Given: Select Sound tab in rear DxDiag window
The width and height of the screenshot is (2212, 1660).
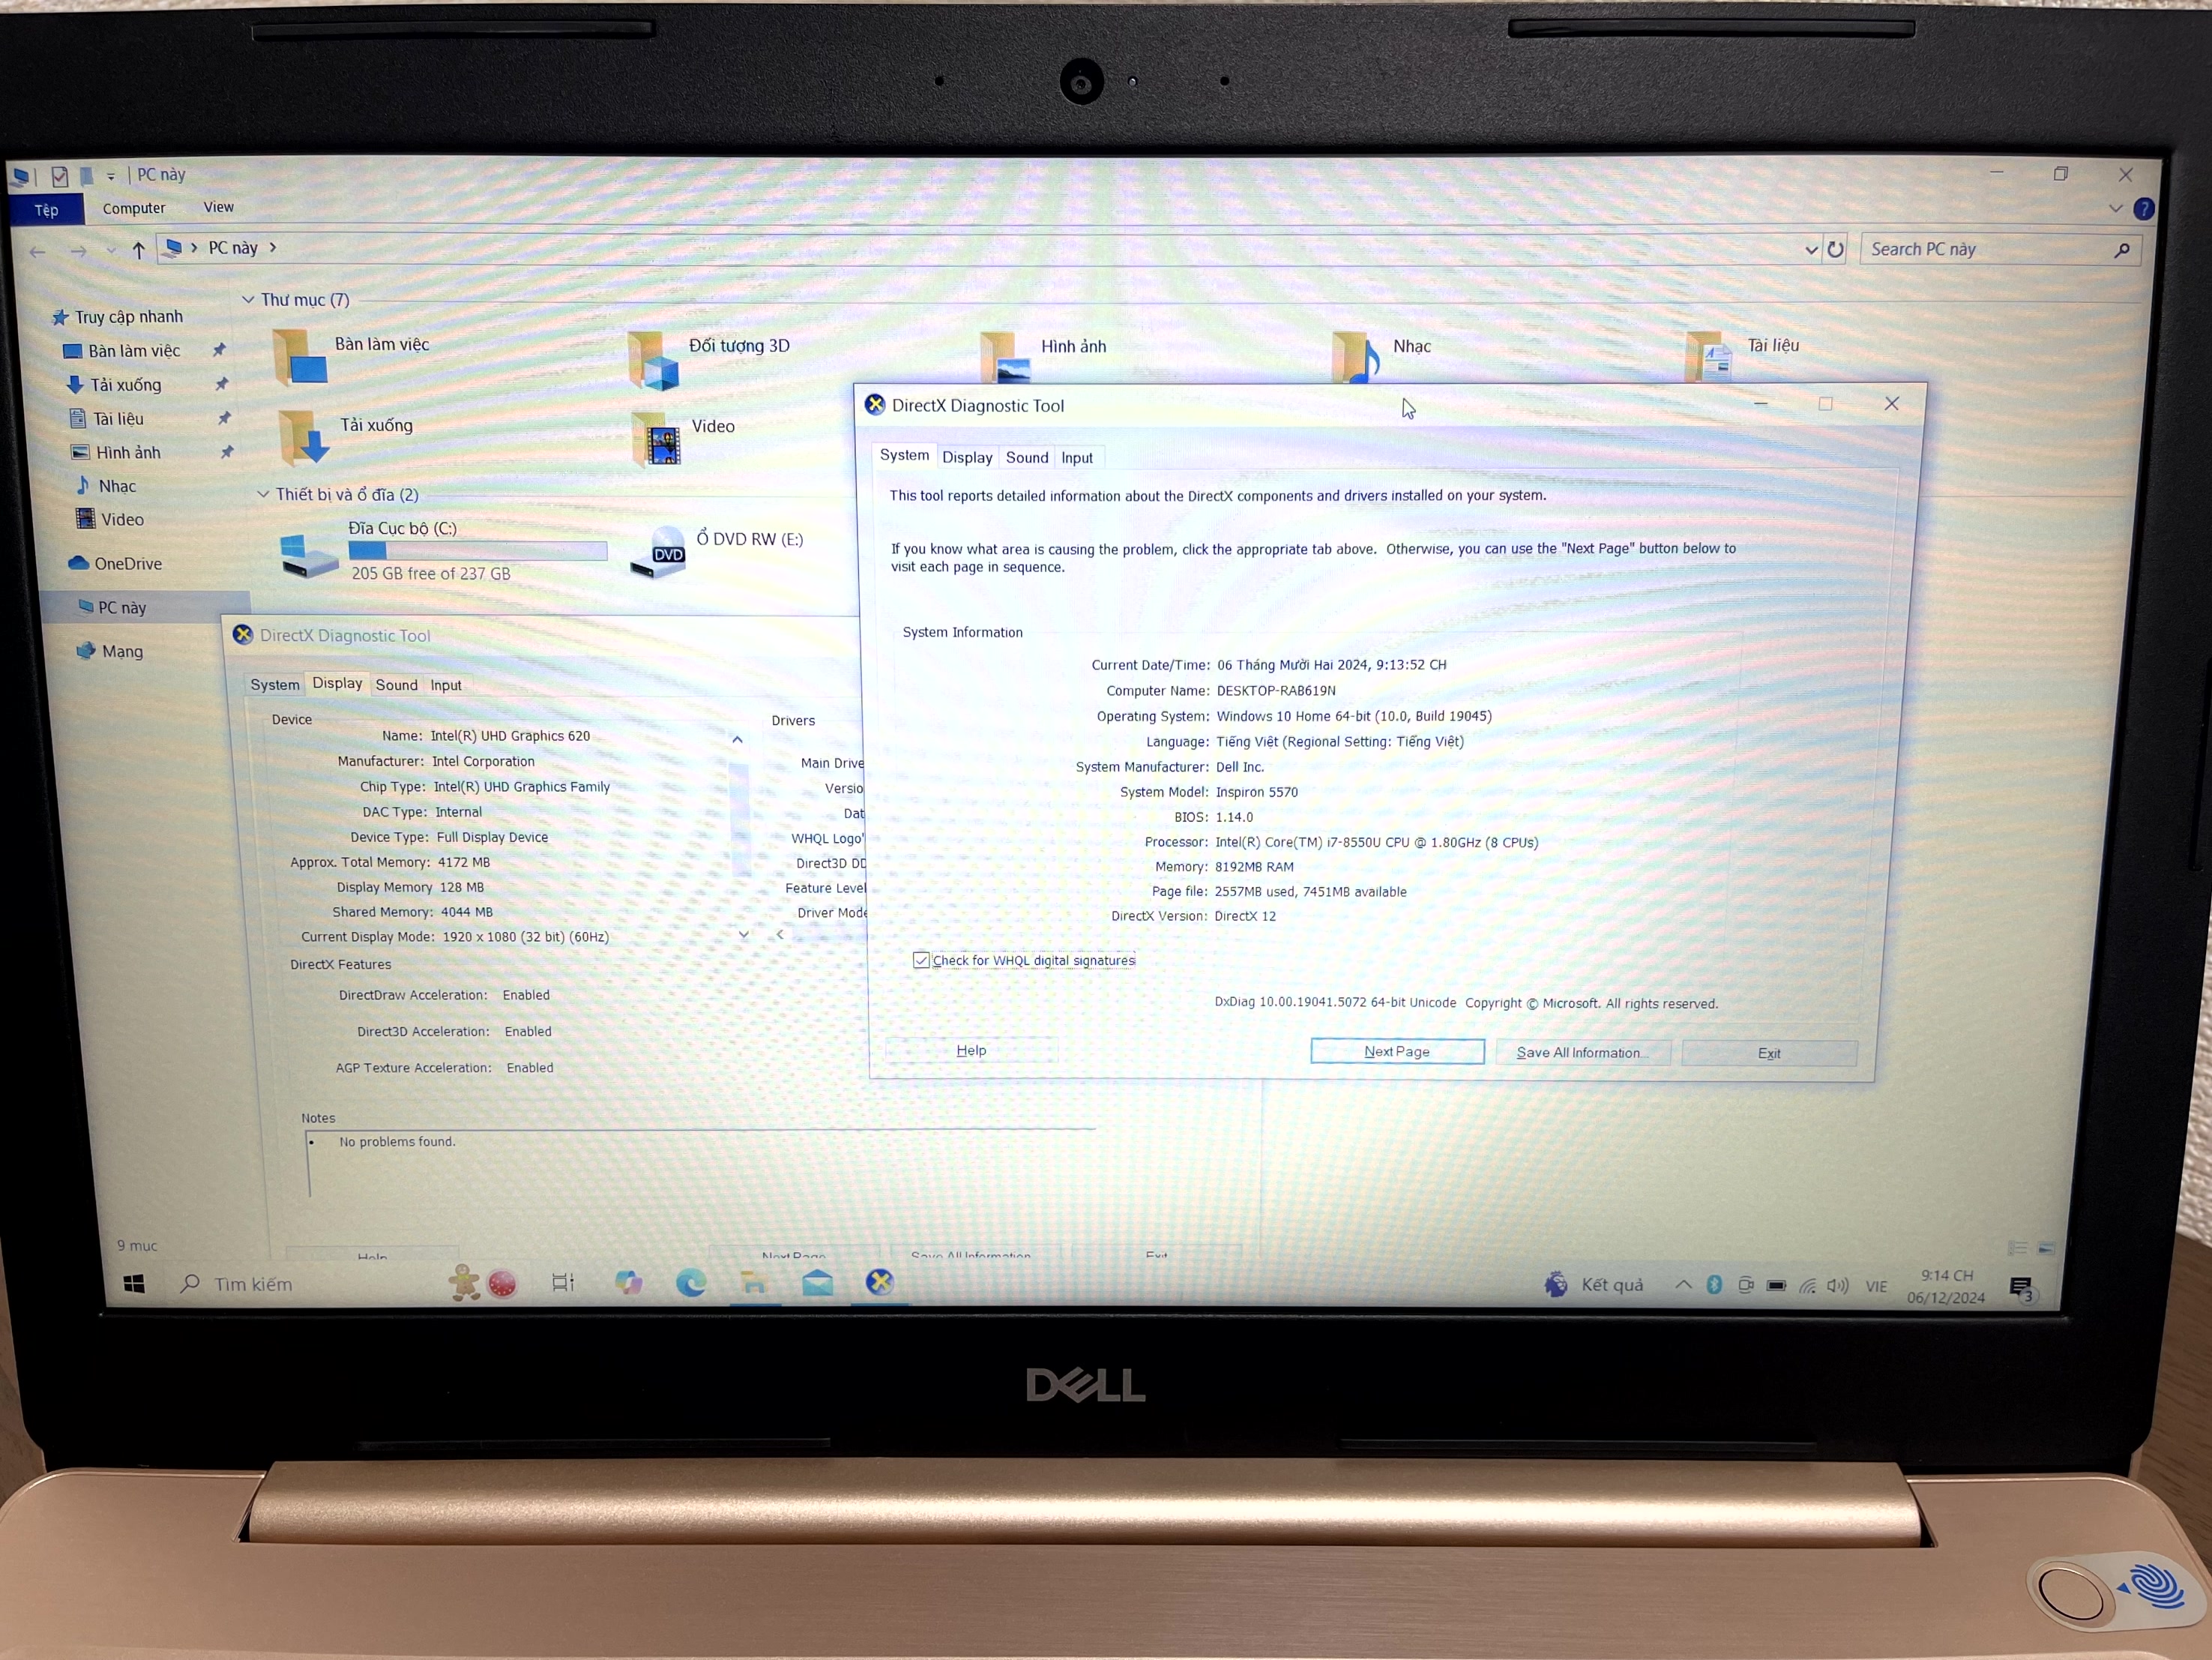Looking at the screenshot, I should point(396,685).
